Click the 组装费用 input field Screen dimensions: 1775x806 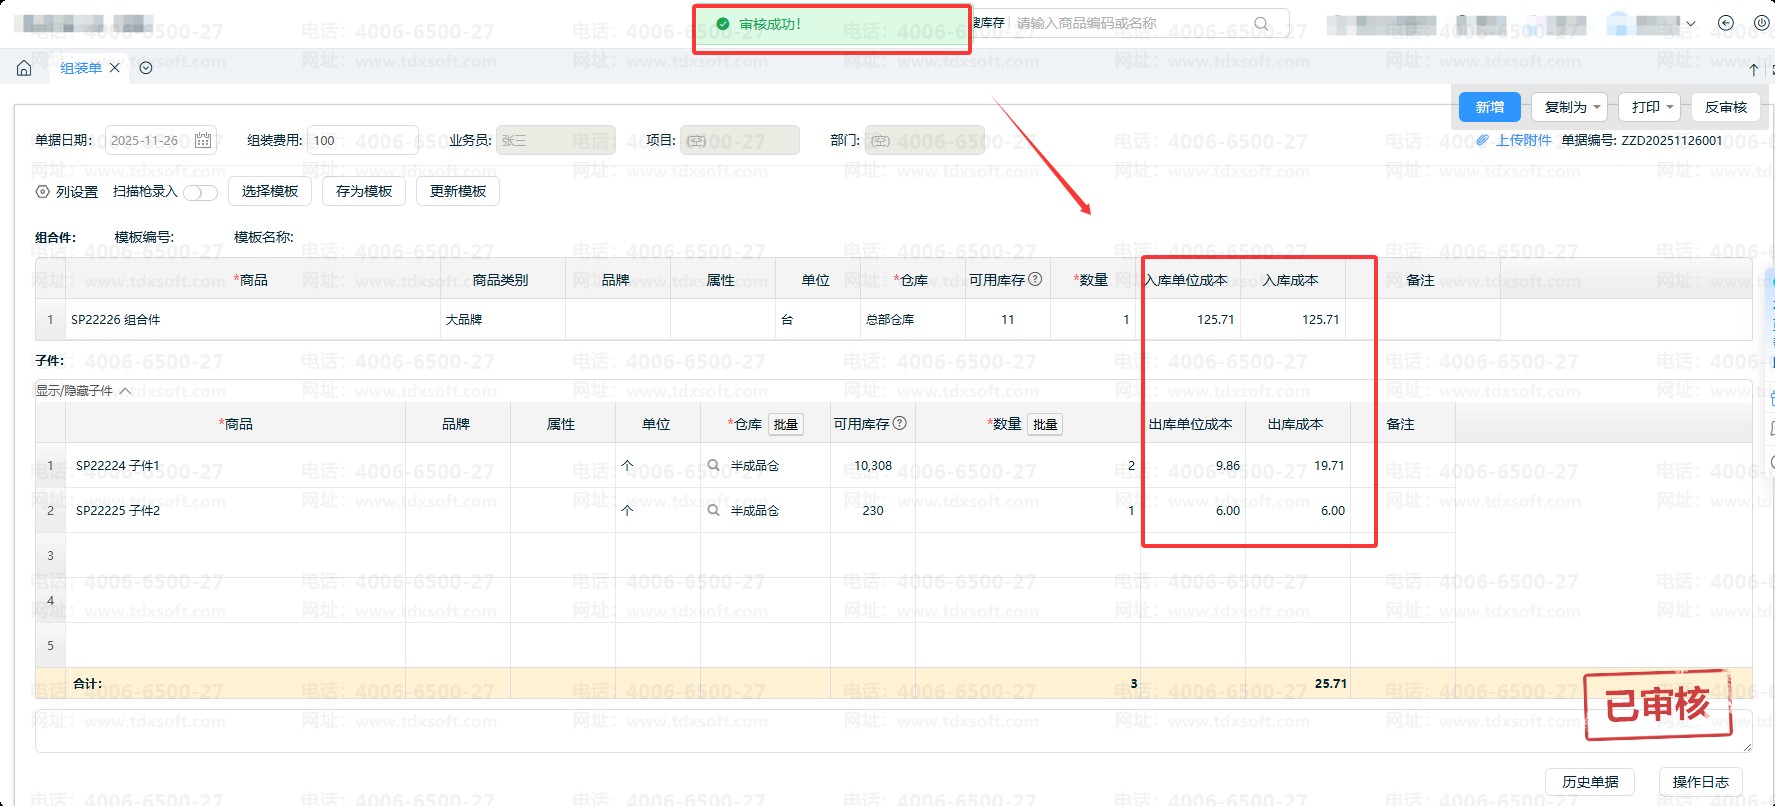pyautogui.click(x=362, y=141)
